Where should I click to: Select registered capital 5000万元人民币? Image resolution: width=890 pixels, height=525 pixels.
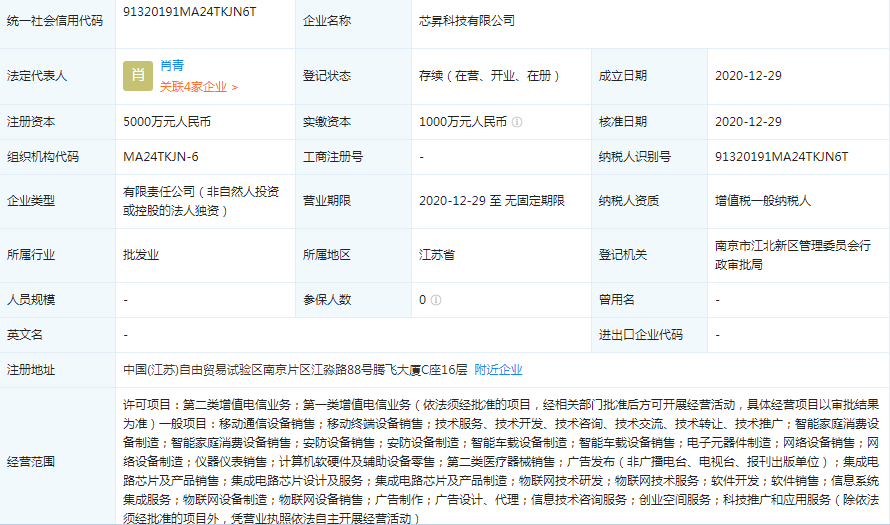pos(167,122)
